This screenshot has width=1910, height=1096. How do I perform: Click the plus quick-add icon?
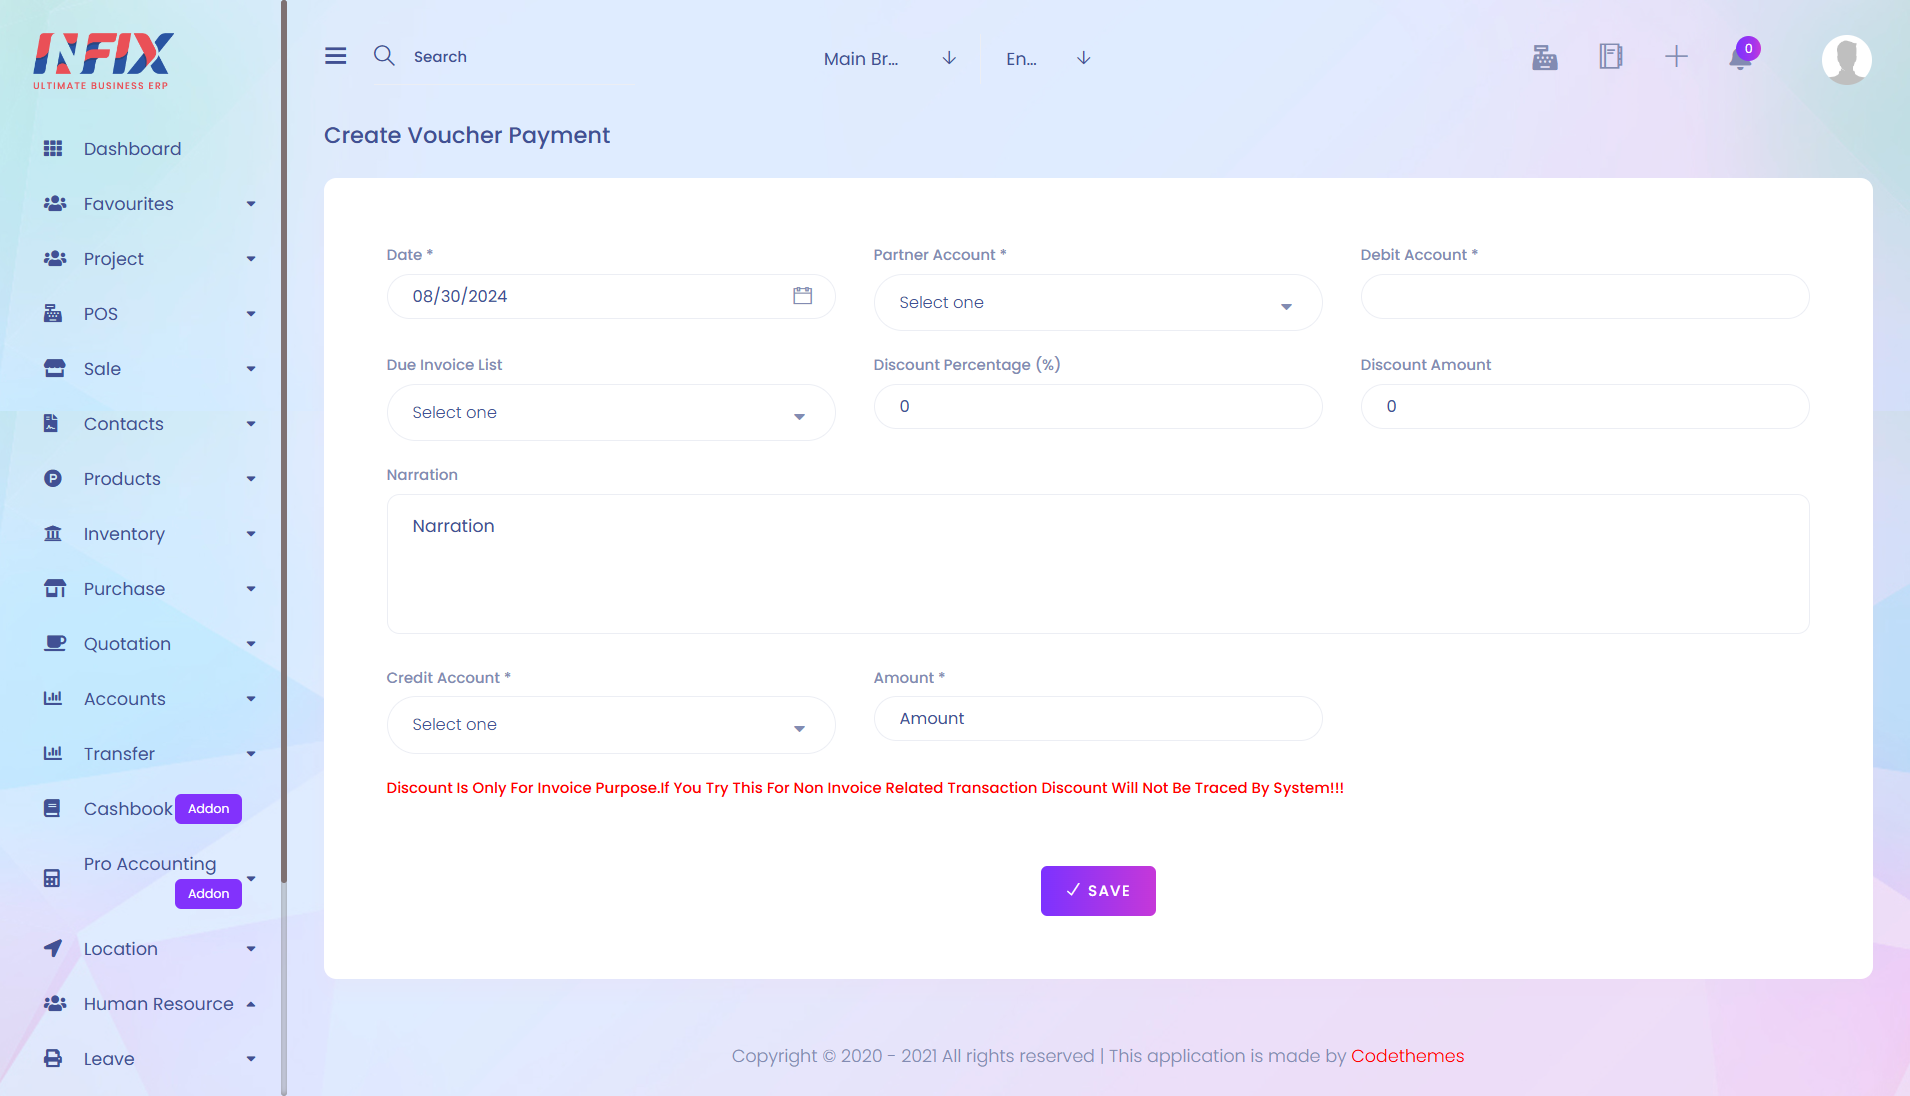1676,57
